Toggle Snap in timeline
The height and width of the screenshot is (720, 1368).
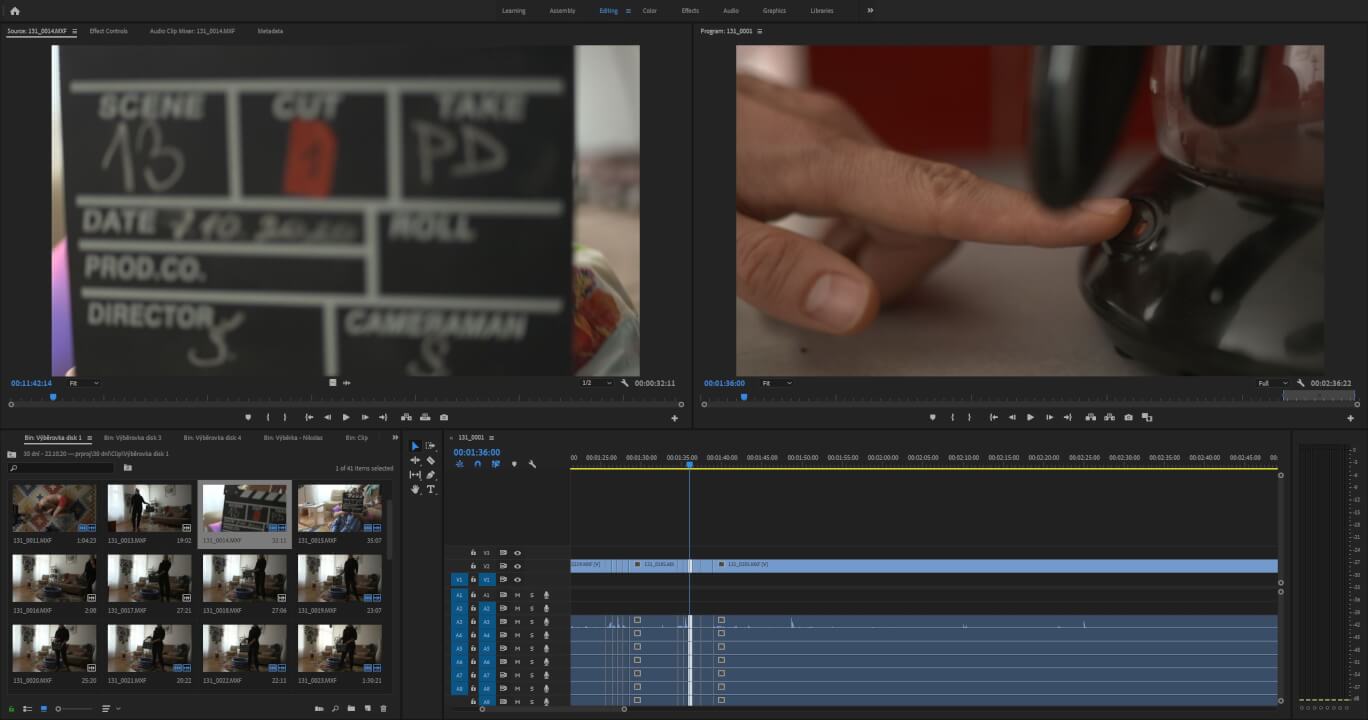coord(477,464)
